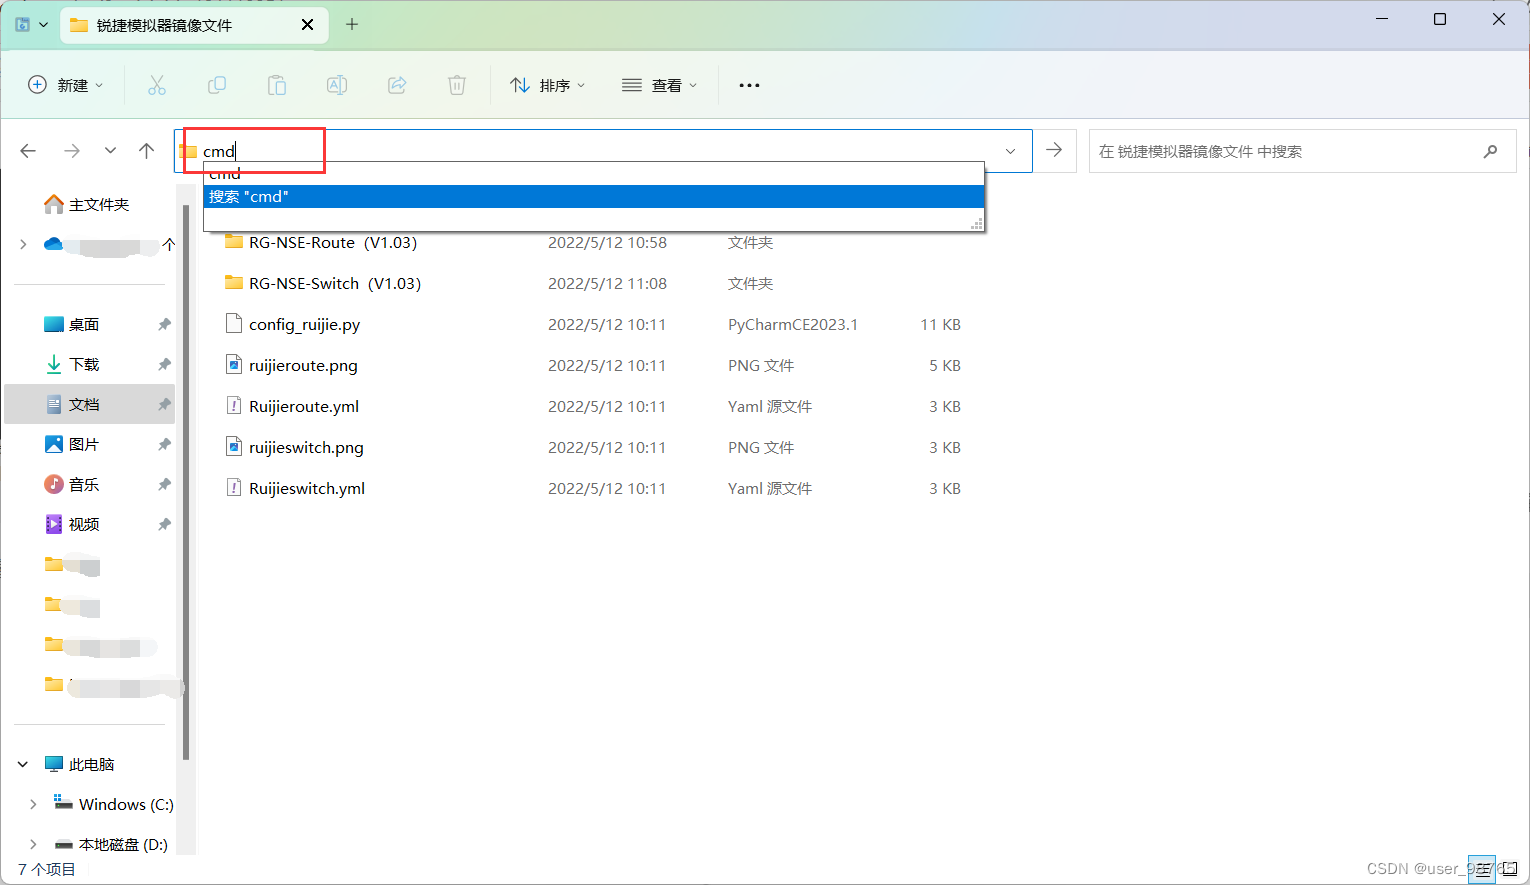Open 视频 in navigation pane
The image size is (1530, 885).
pos(84,524)
